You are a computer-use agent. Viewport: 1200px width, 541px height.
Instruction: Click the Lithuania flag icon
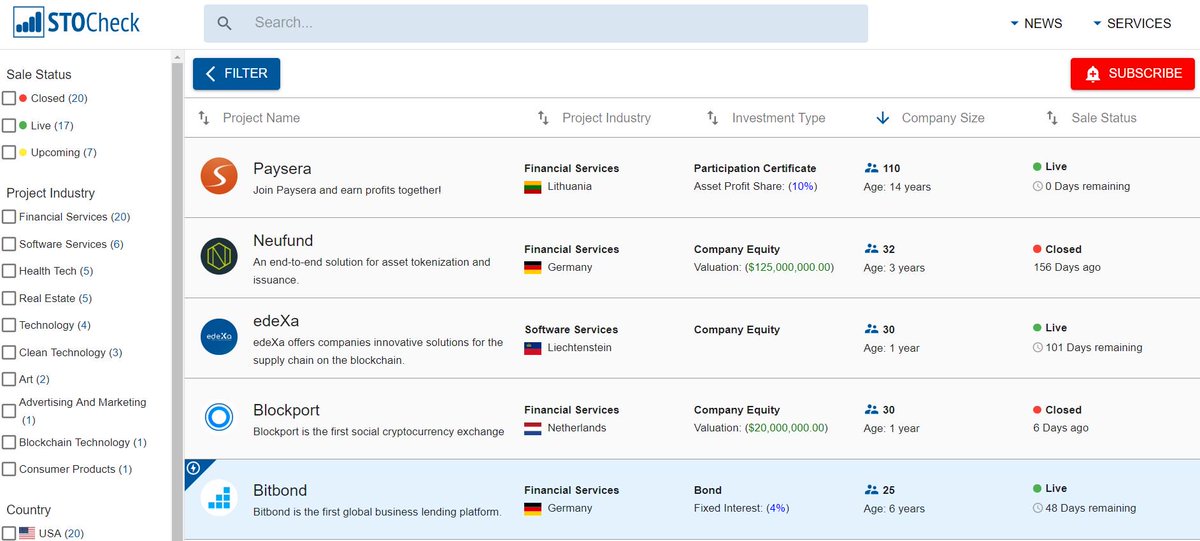533,187
